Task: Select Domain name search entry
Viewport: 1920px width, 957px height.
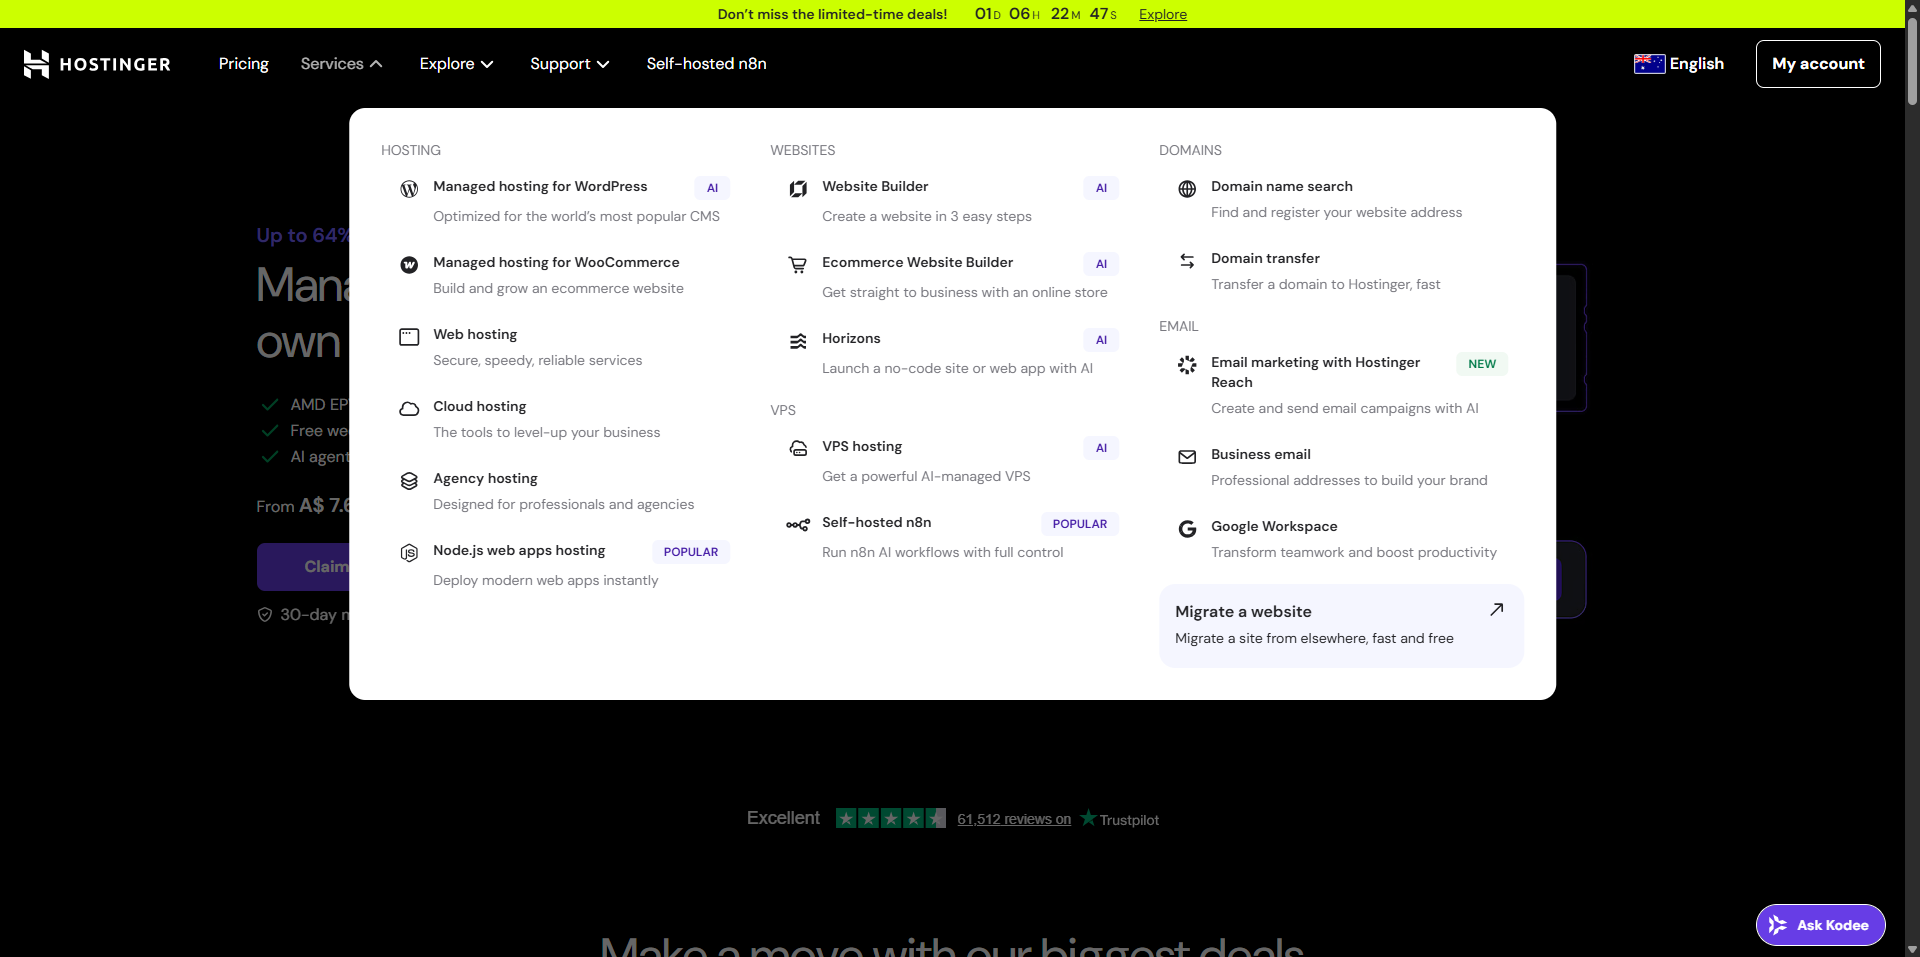Action: tap(1342, 199)
